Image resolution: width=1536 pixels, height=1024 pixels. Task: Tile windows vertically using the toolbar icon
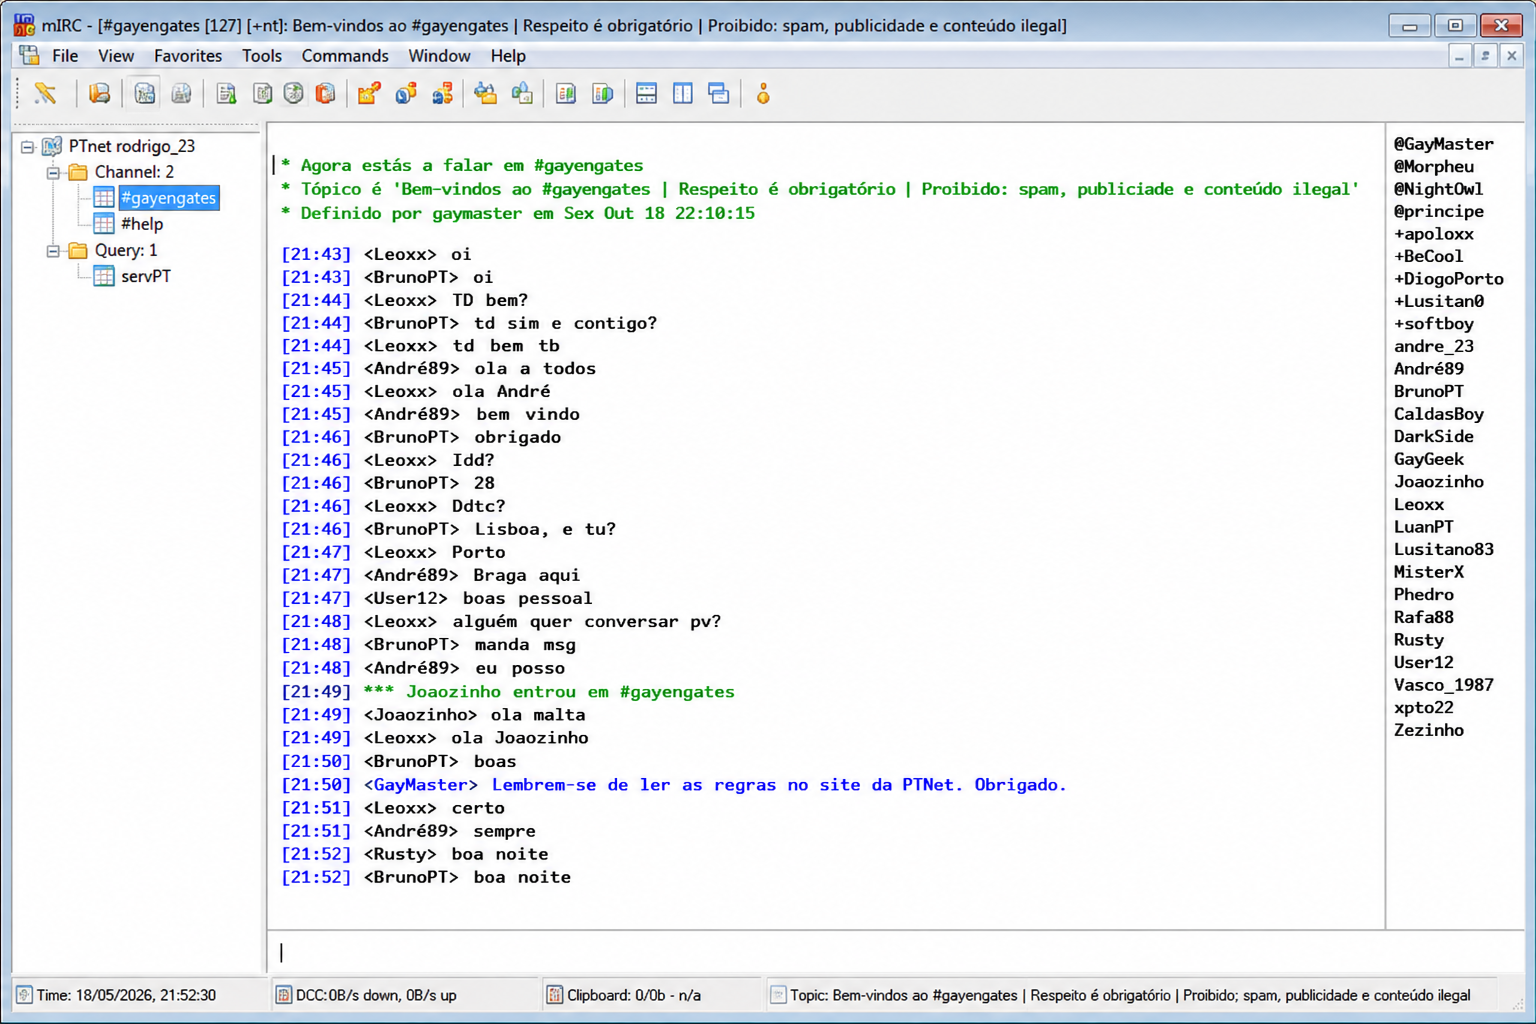pyautogui.click(x=683, y=94)
